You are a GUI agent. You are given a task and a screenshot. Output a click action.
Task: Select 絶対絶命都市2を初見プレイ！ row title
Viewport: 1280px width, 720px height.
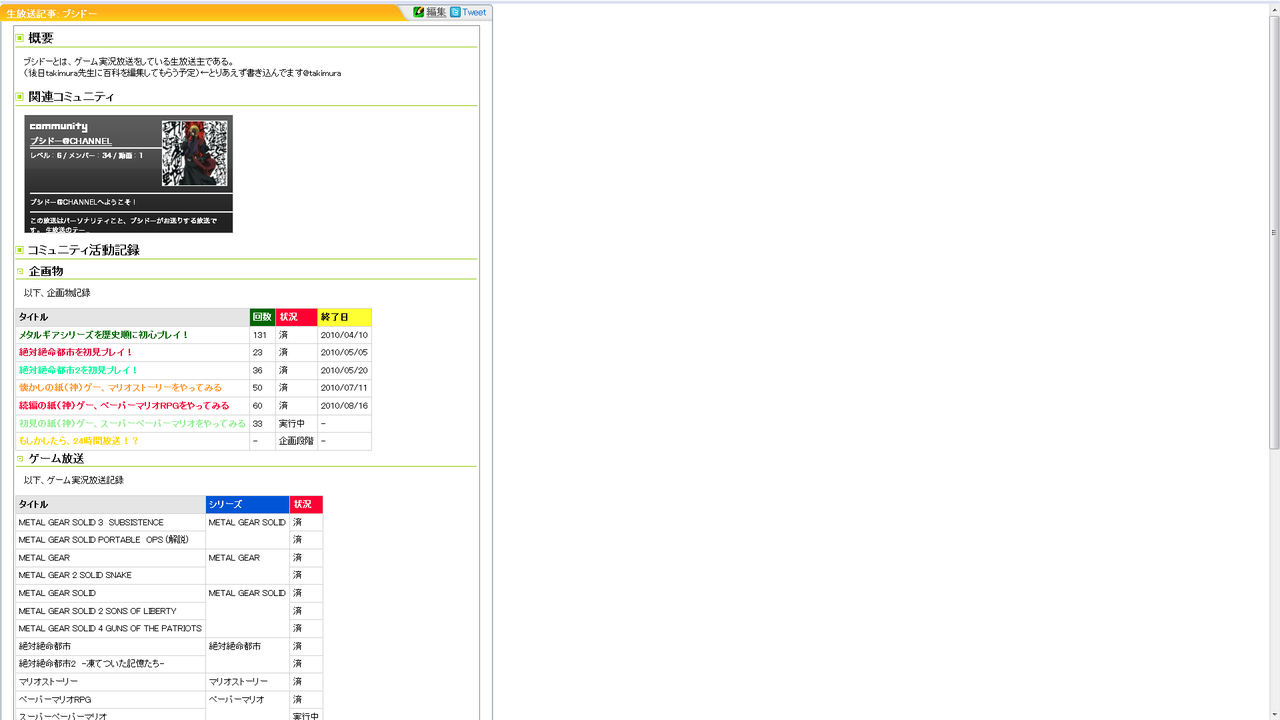coord(79,370)
